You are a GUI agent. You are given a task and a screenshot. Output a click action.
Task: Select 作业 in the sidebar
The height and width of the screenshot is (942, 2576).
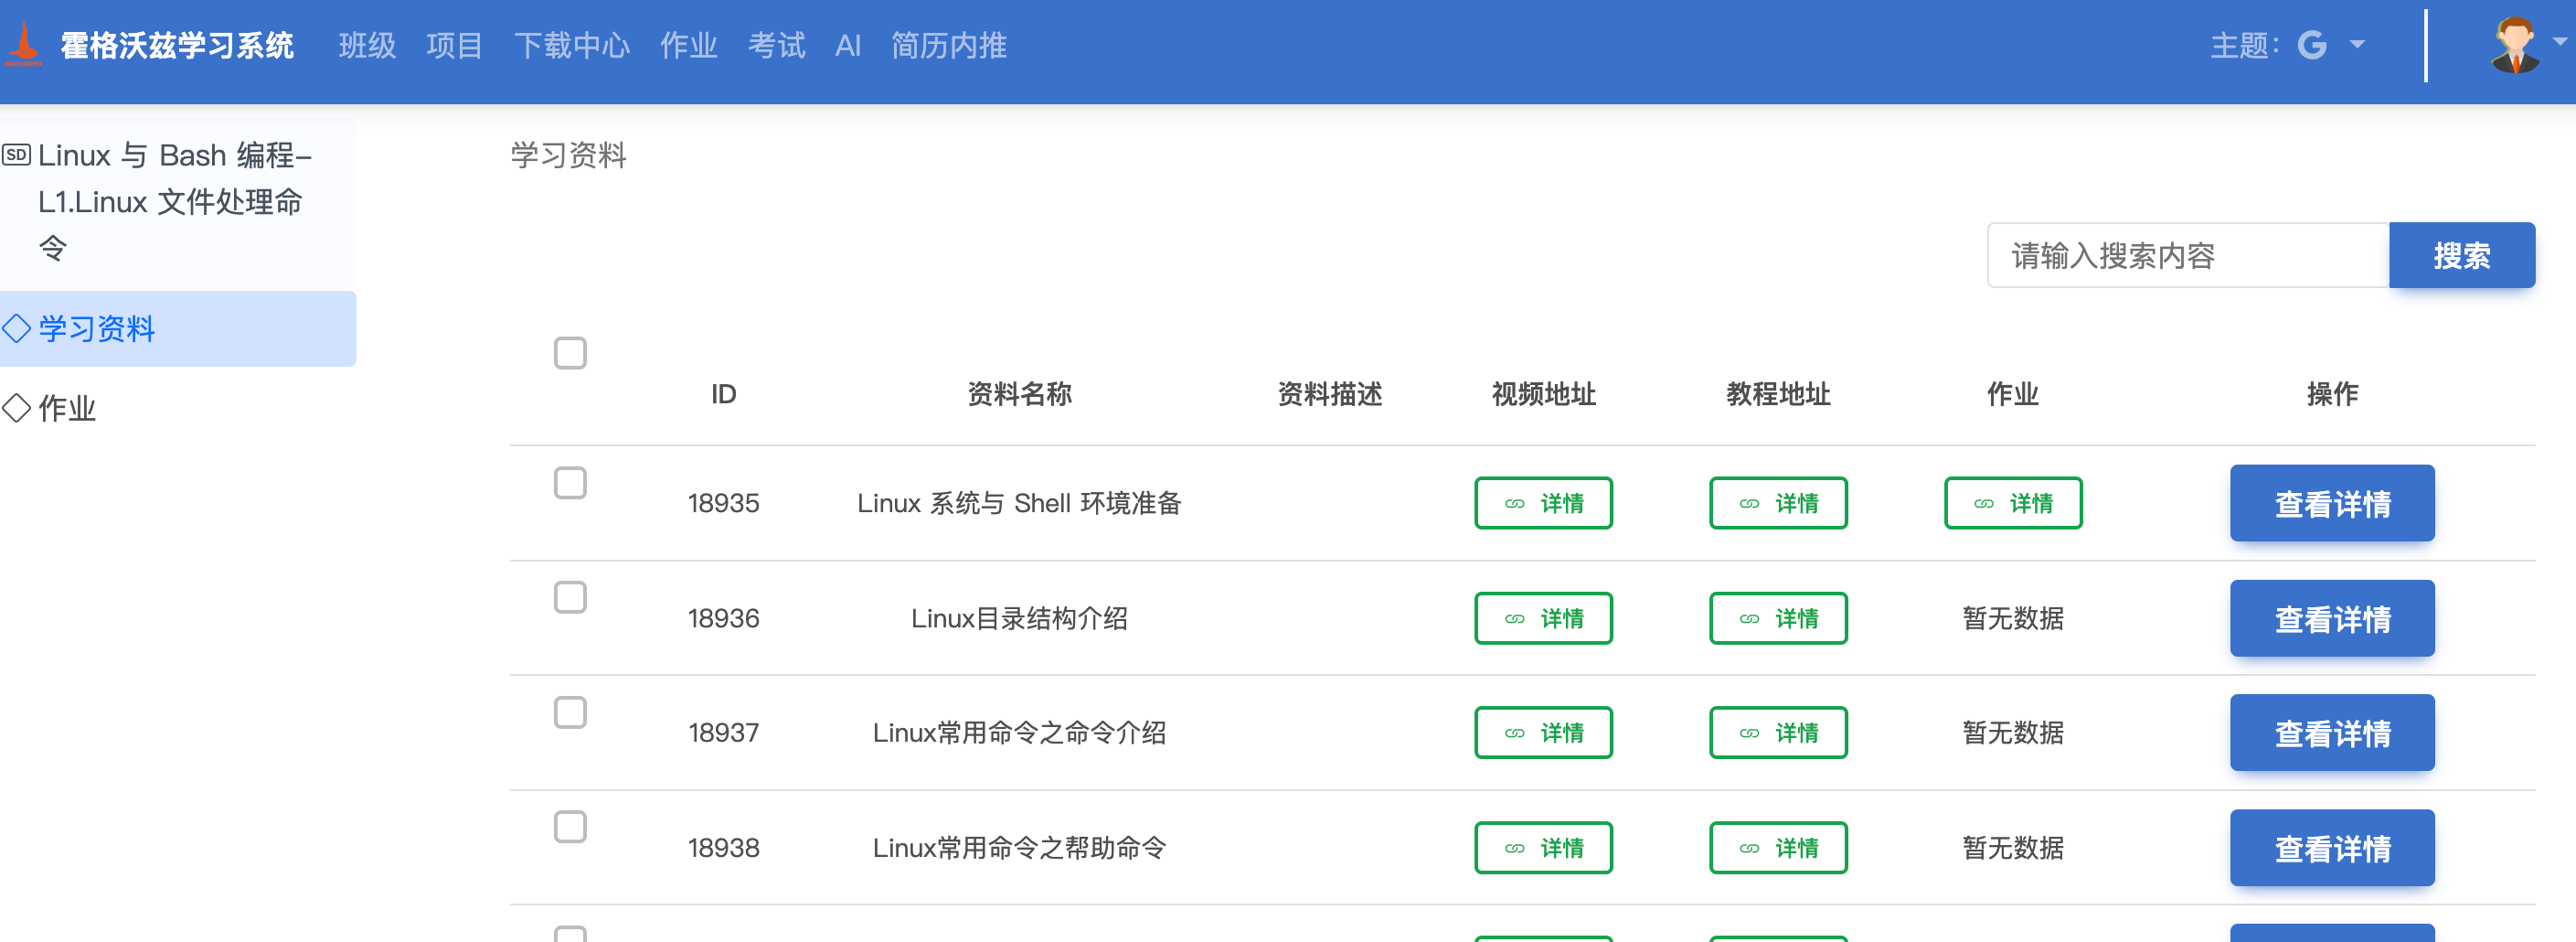[67, 408]
